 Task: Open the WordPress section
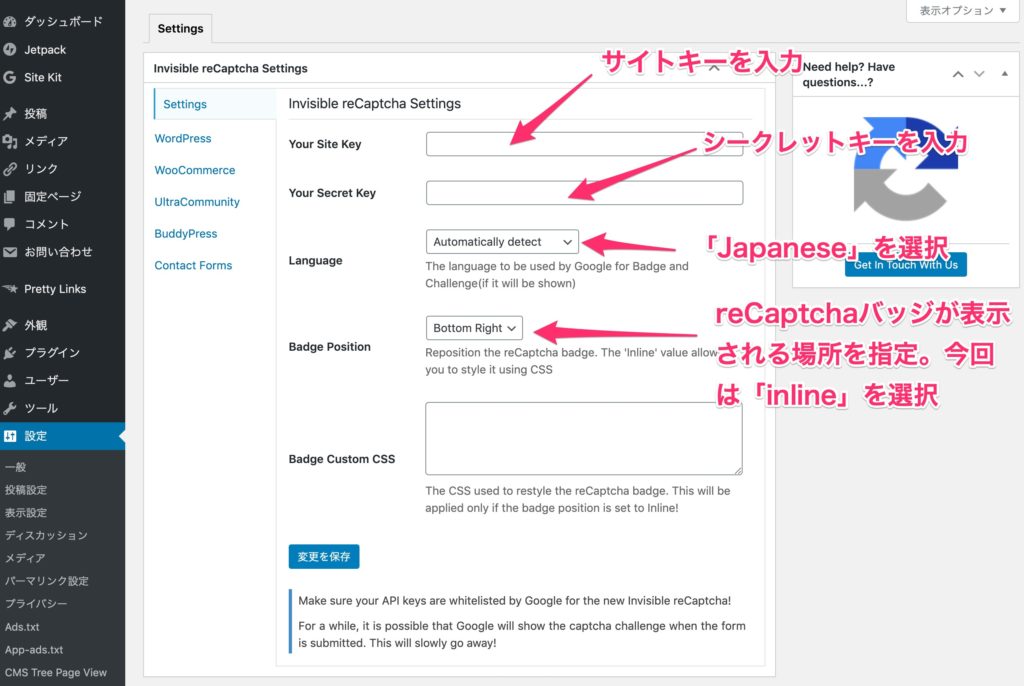[x=183, y=139]
